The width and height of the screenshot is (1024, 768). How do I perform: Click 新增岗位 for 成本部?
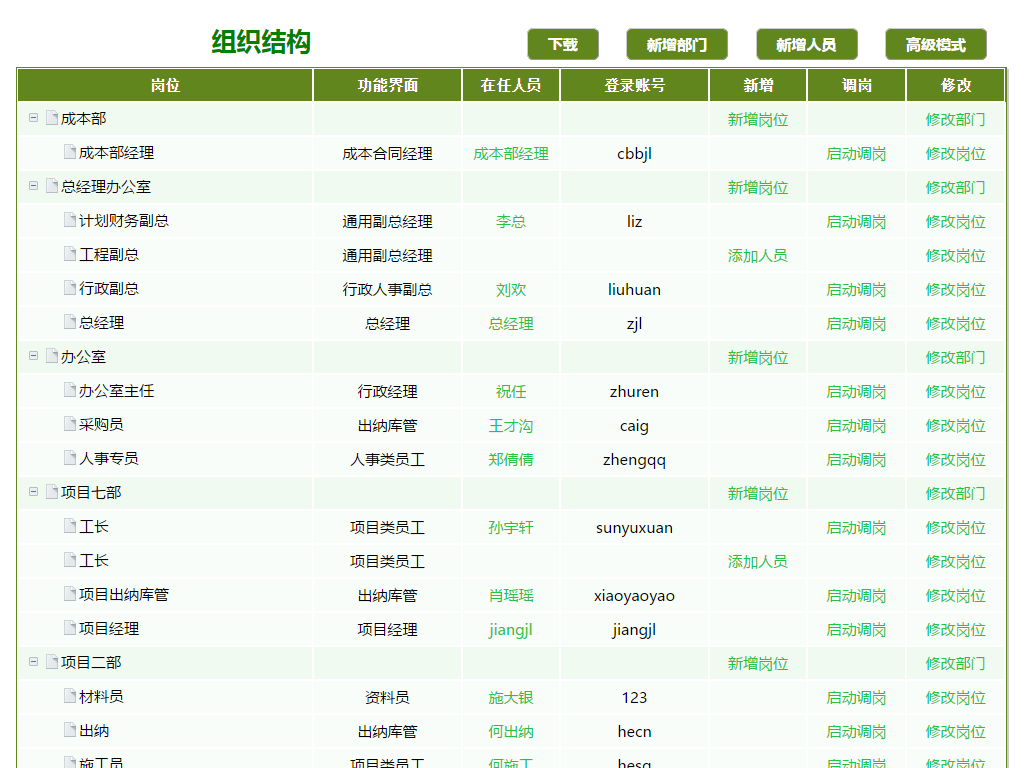point(758,120)
